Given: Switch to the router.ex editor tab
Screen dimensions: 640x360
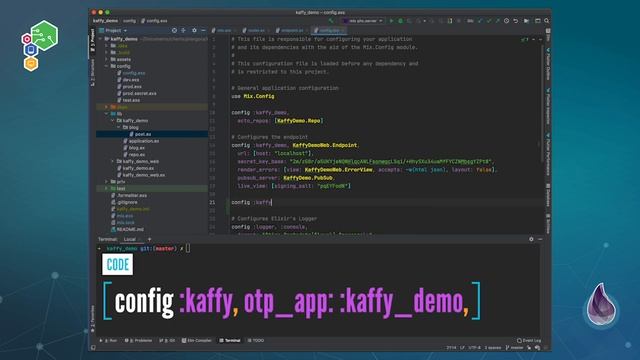Looking at the screenshot, I should (256, 31).
